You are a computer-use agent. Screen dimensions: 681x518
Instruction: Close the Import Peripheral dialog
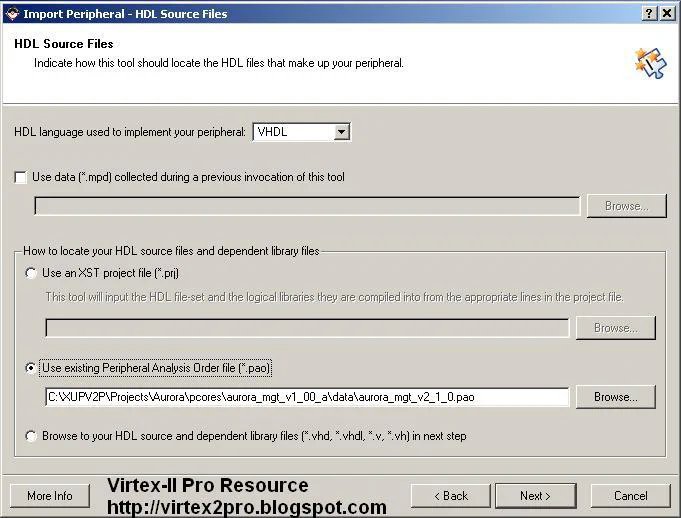[667, 13]
